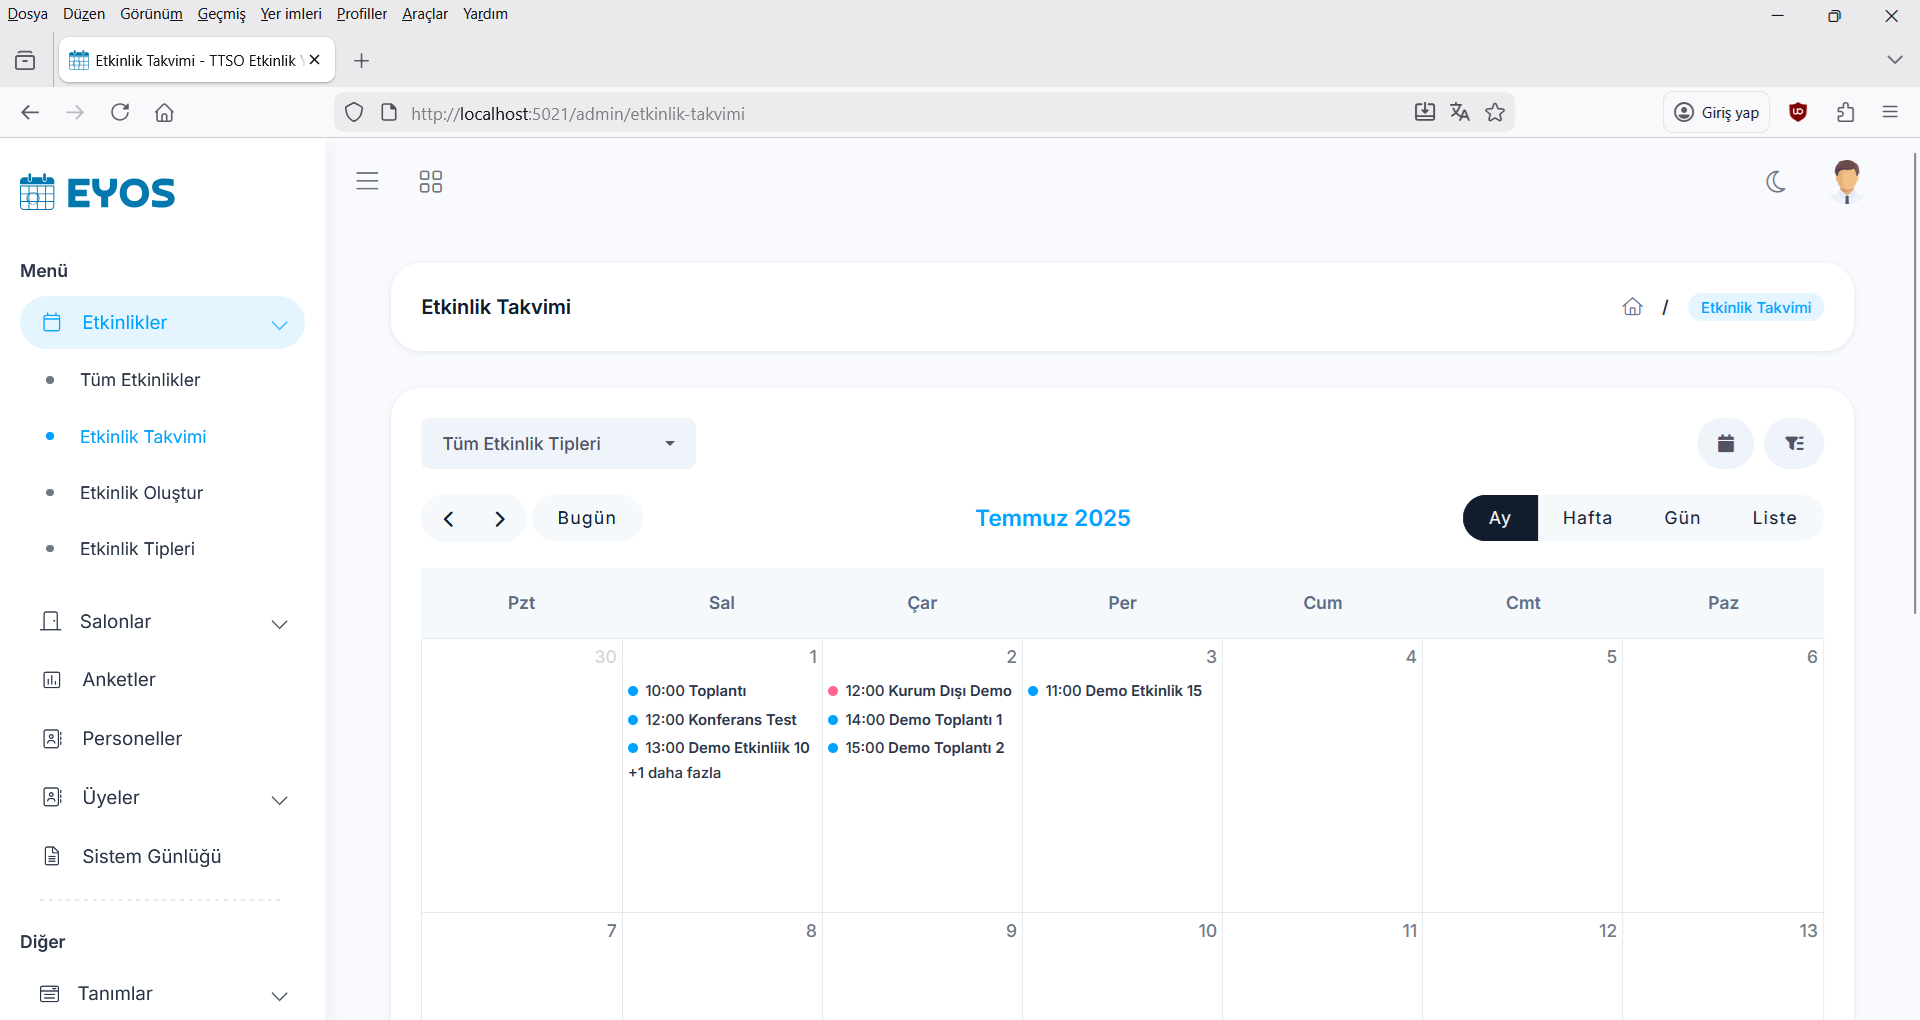Open the 12:00 Kurum Dışı Demo event

point(927,691)
